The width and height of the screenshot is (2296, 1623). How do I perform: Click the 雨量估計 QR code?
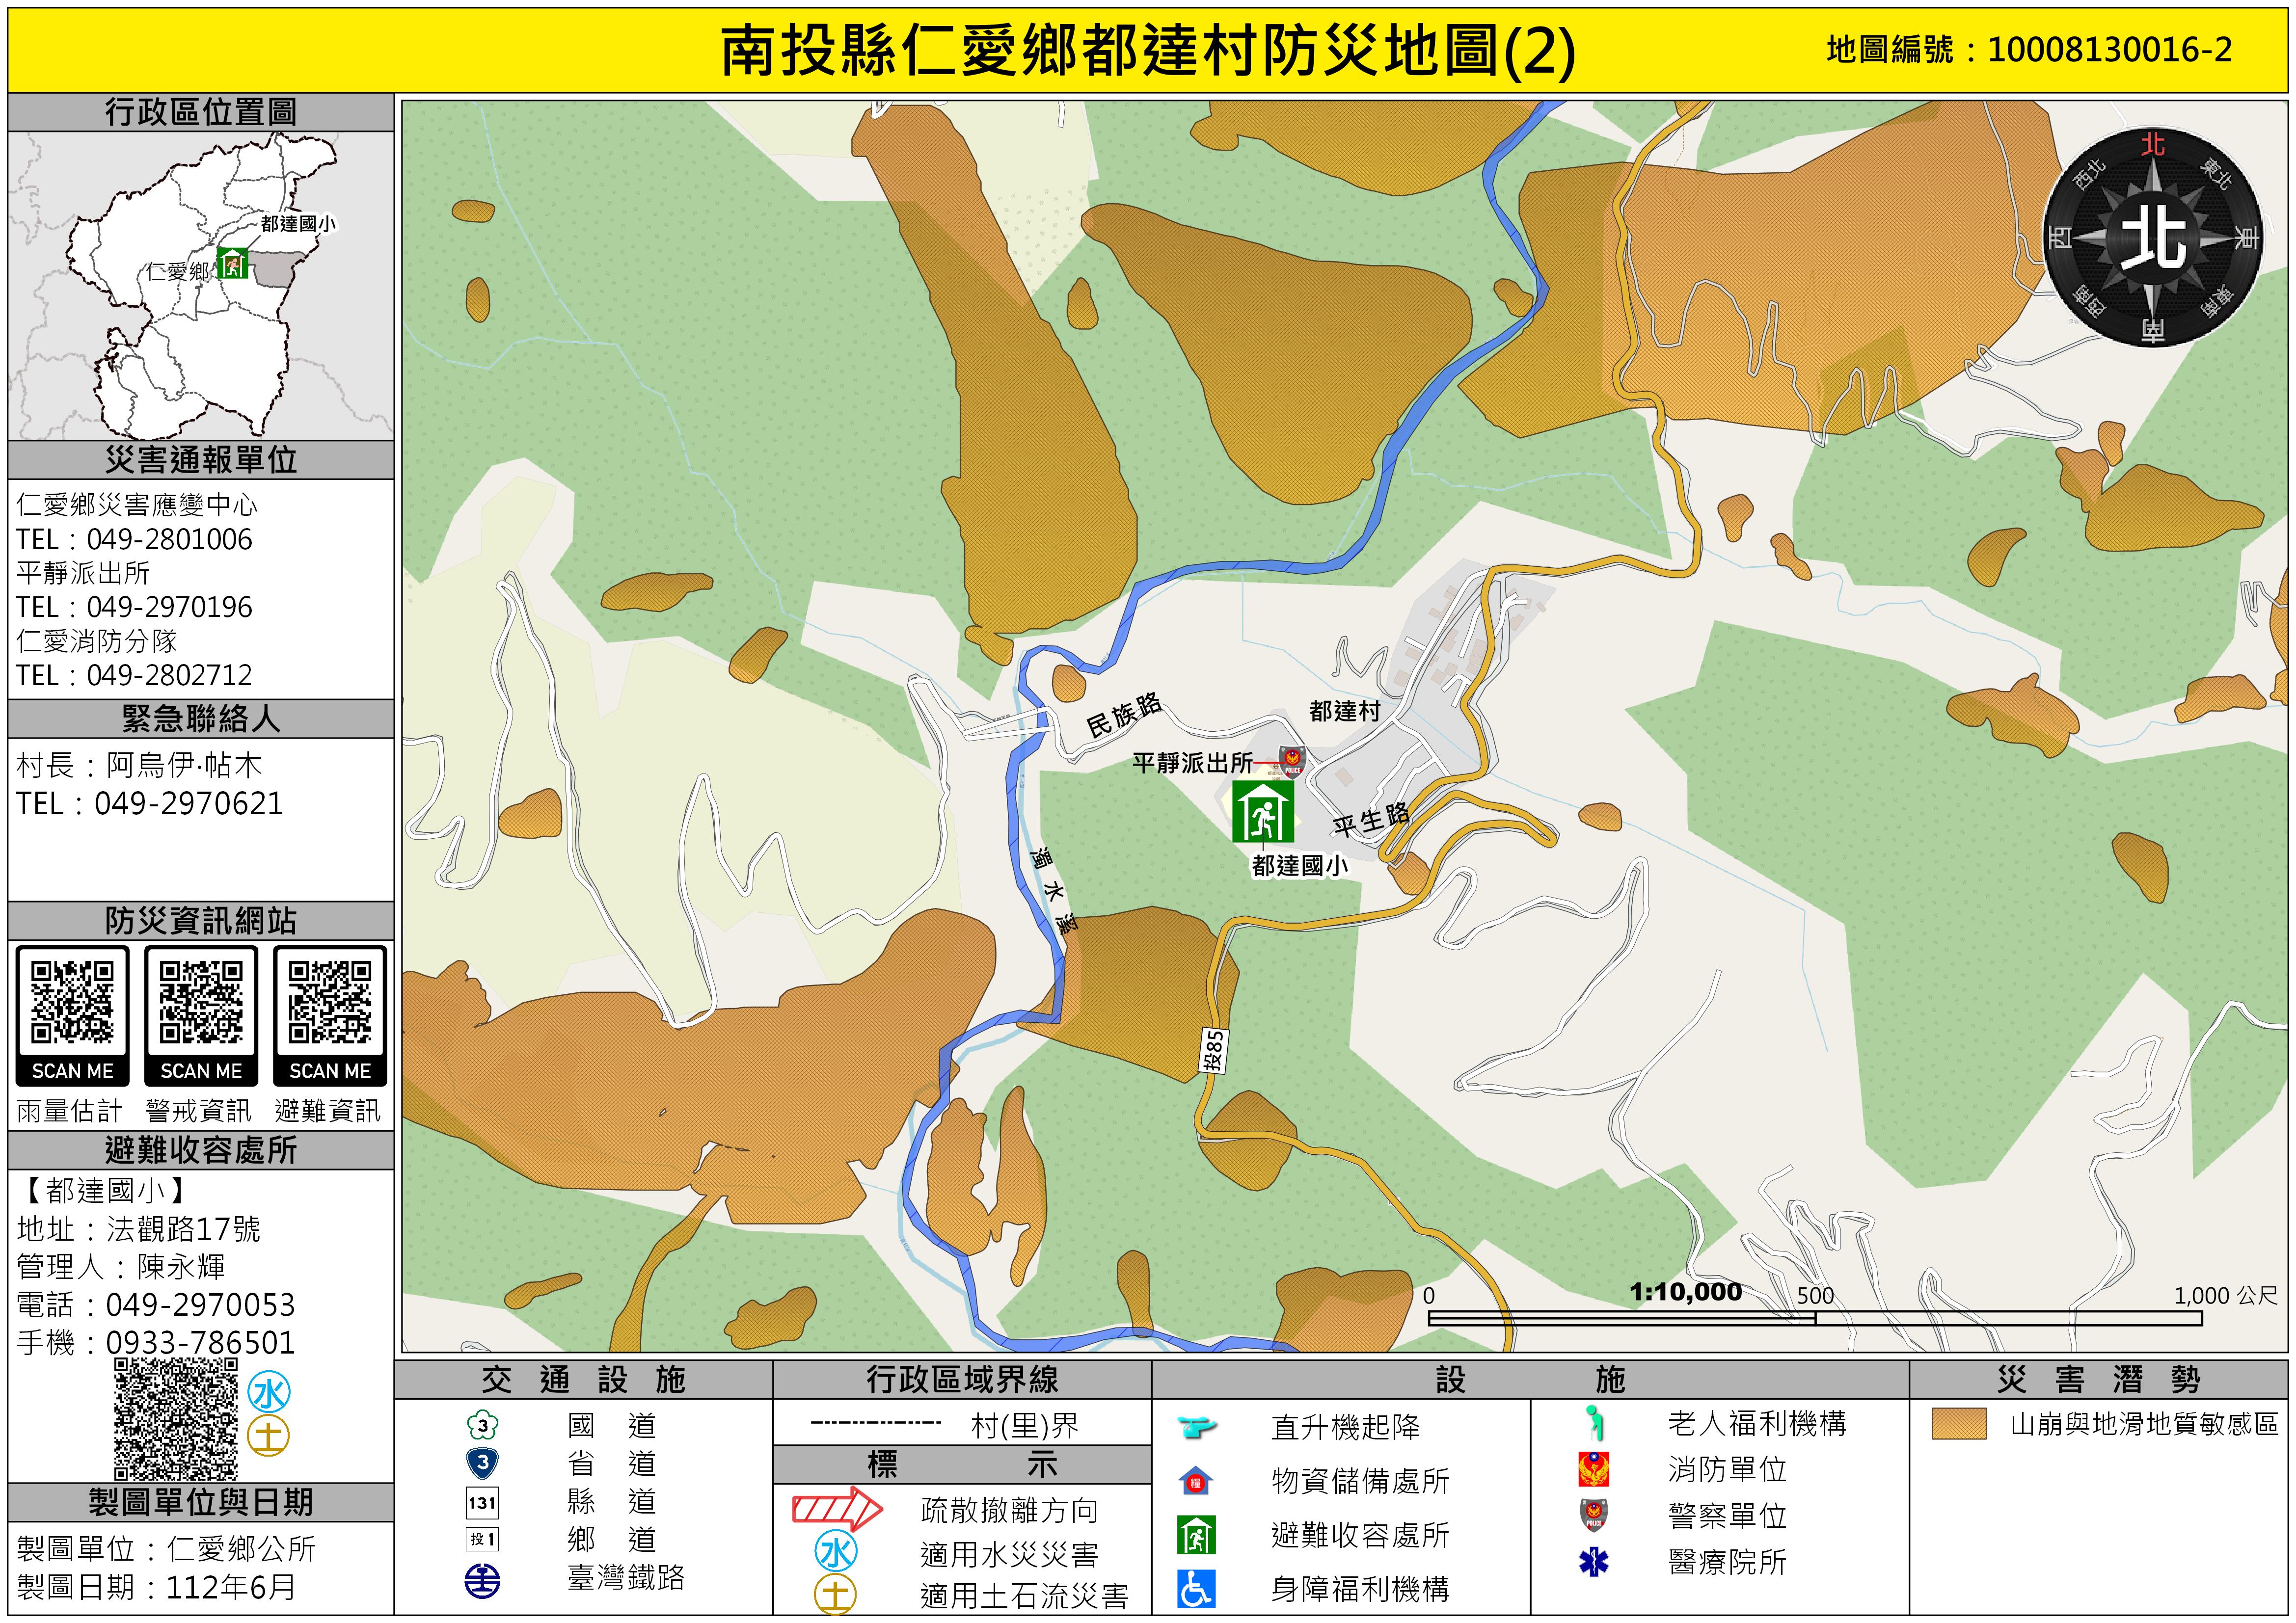[72, 1002]
